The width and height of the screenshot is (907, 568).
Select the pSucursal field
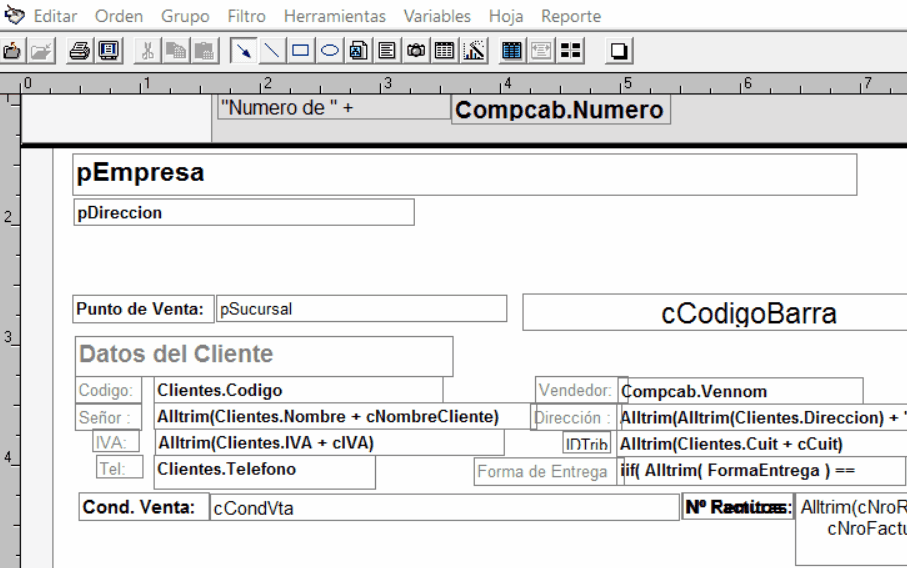coord(362,308)
